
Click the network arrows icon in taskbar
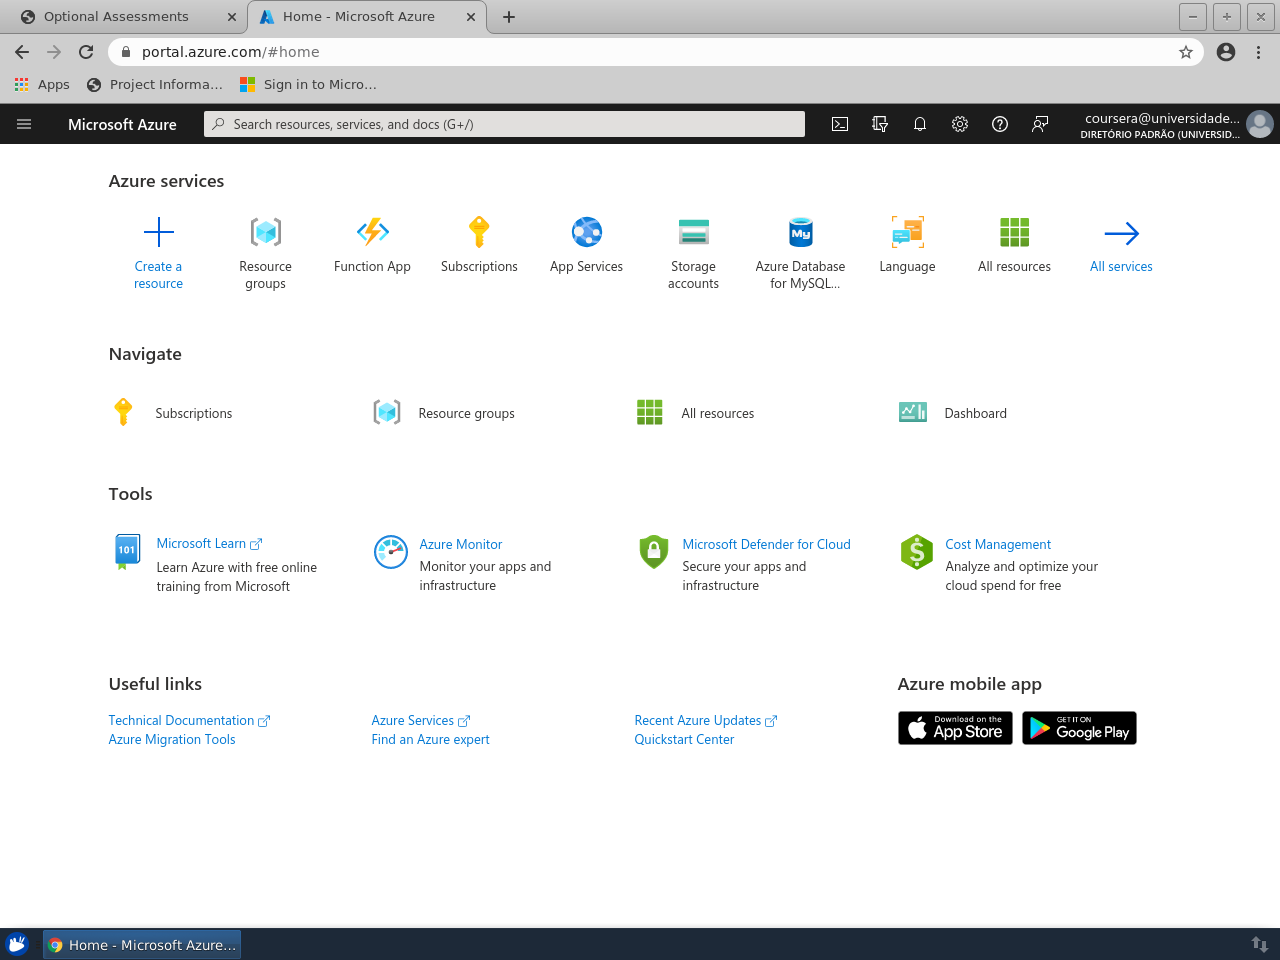[1260, 945]
